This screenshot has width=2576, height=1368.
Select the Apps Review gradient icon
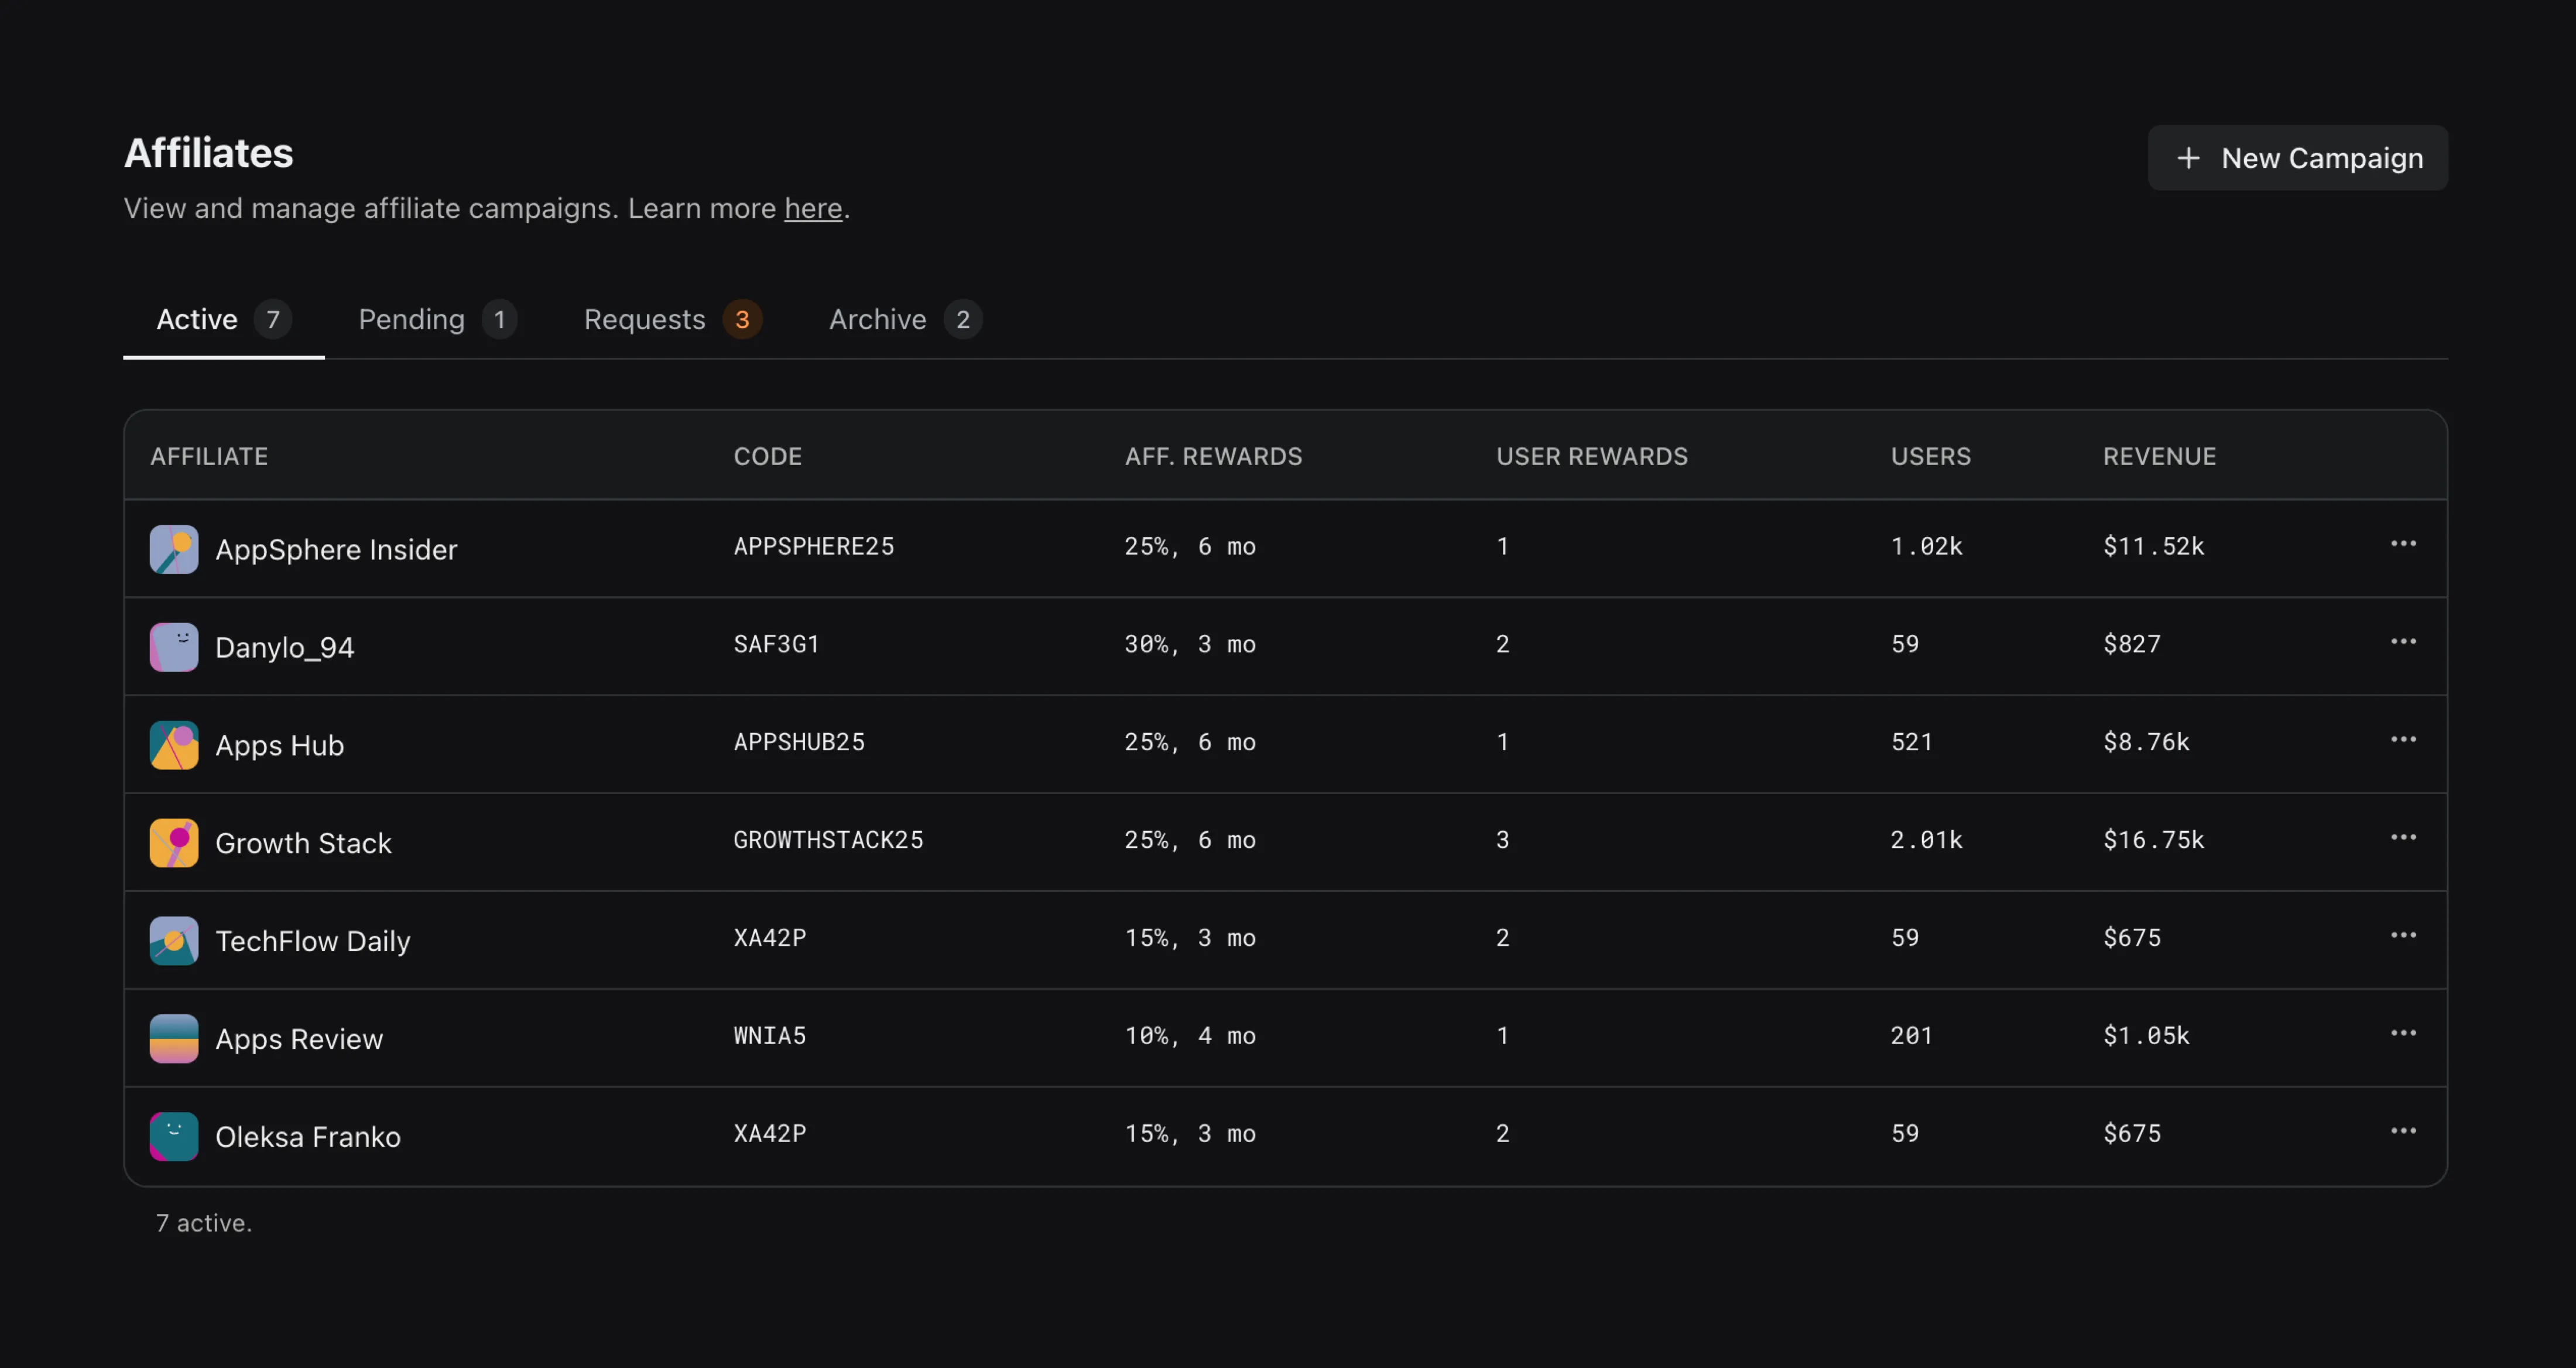173,1038
